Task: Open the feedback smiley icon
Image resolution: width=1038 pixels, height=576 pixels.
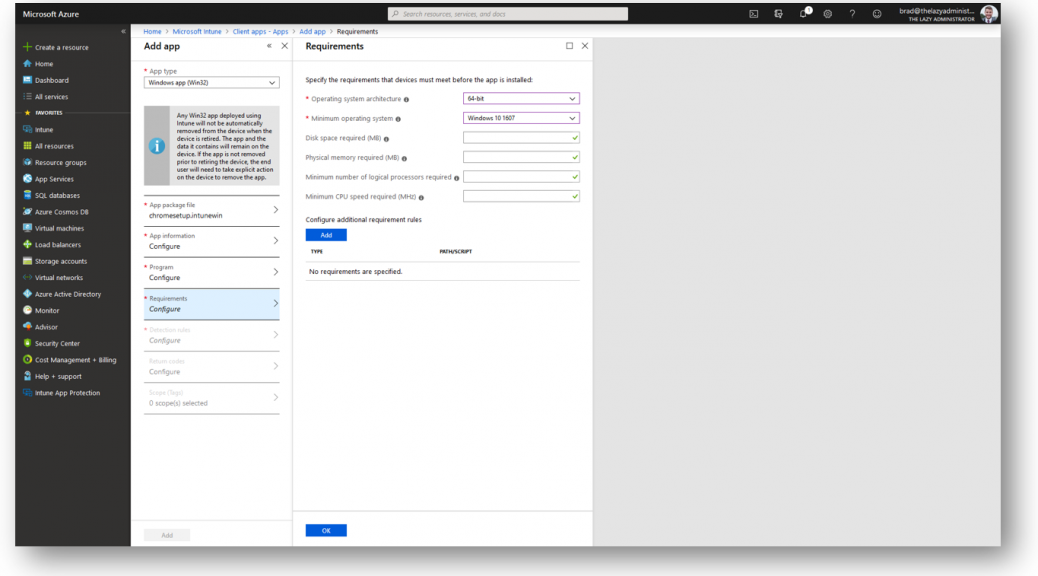Action: tap(876, 14)
